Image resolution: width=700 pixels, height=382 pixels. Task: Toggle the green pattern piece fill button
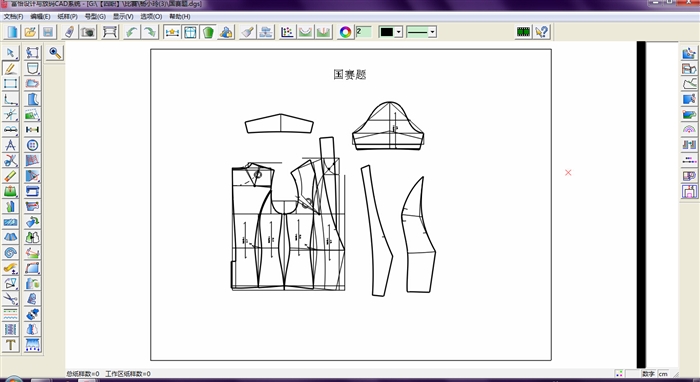208,32
